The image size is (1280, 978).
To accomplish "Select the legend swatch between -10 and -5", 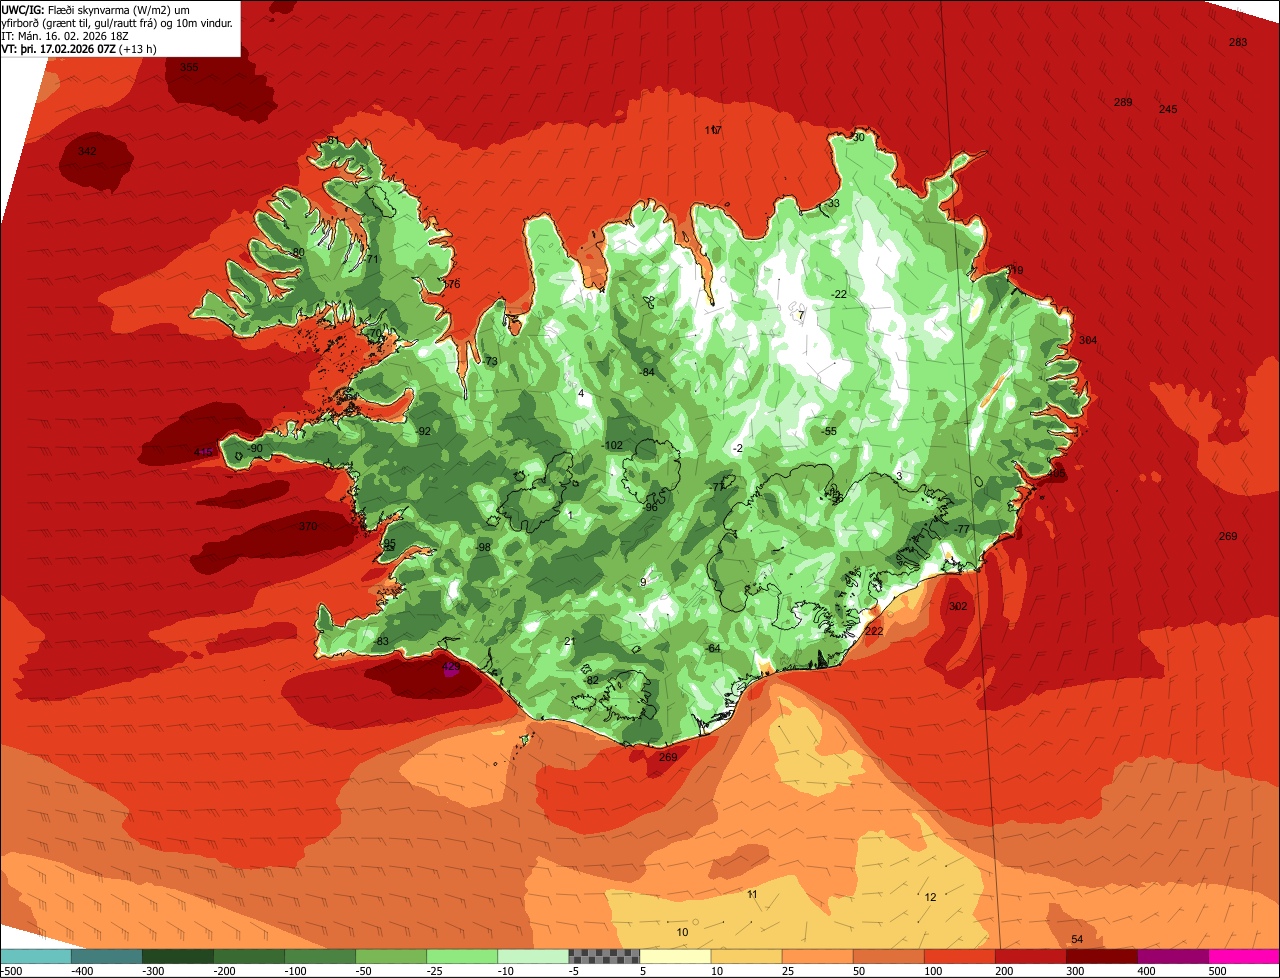I will click(533, 956).
